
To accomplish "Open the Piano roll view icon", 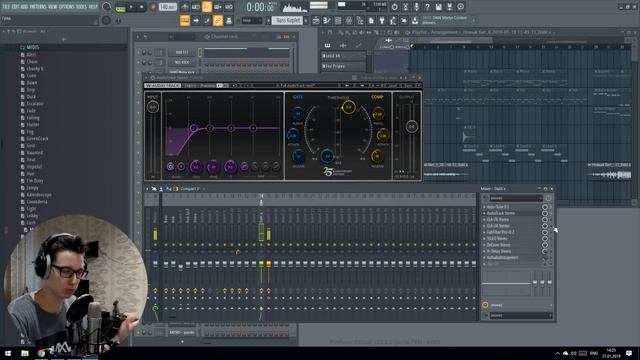I will pyautogui.click(x=327, y=20).
